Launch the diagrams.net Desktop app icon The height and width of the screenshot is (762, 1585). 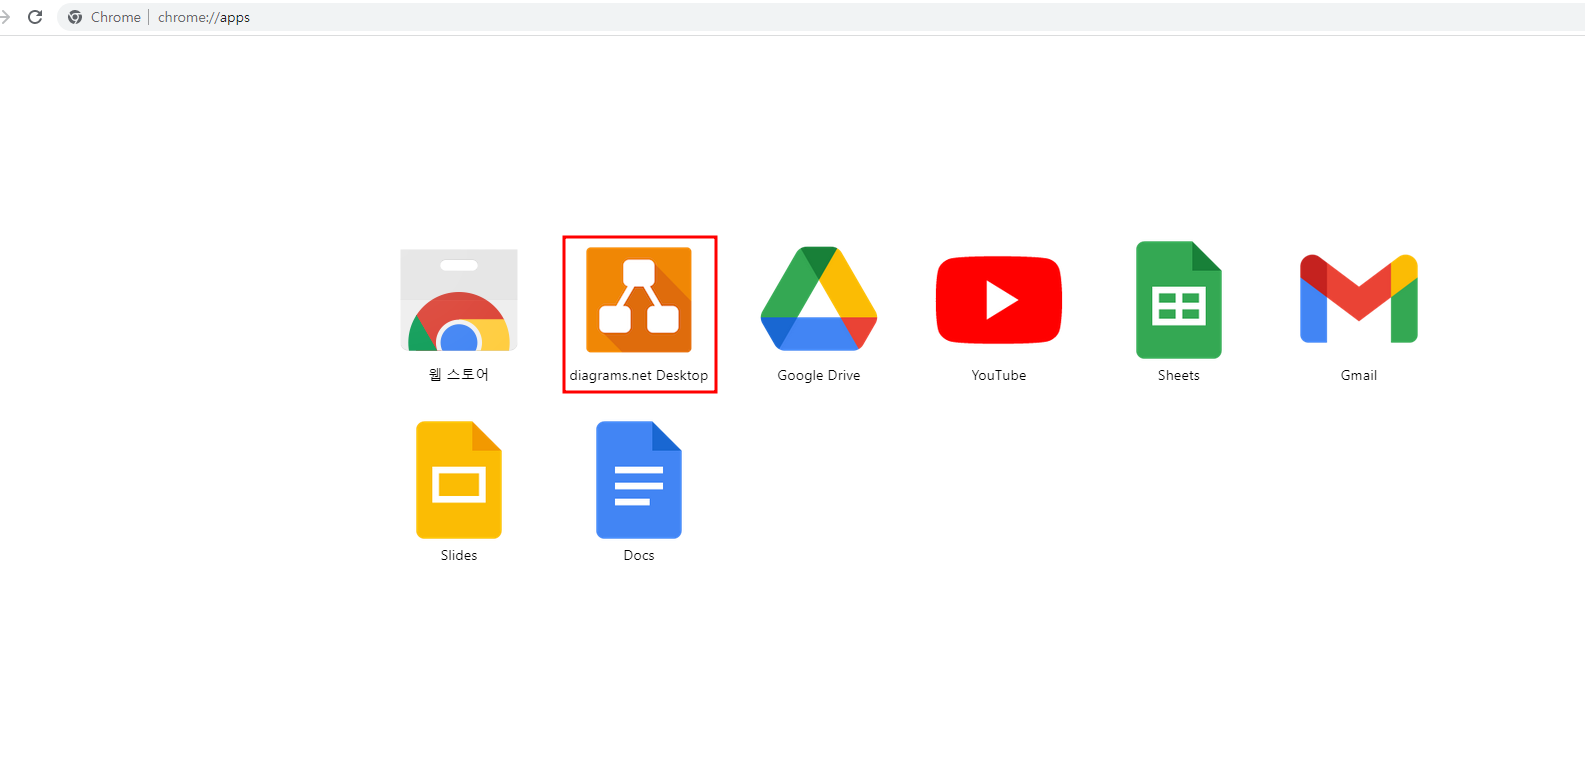click(639, 300)
